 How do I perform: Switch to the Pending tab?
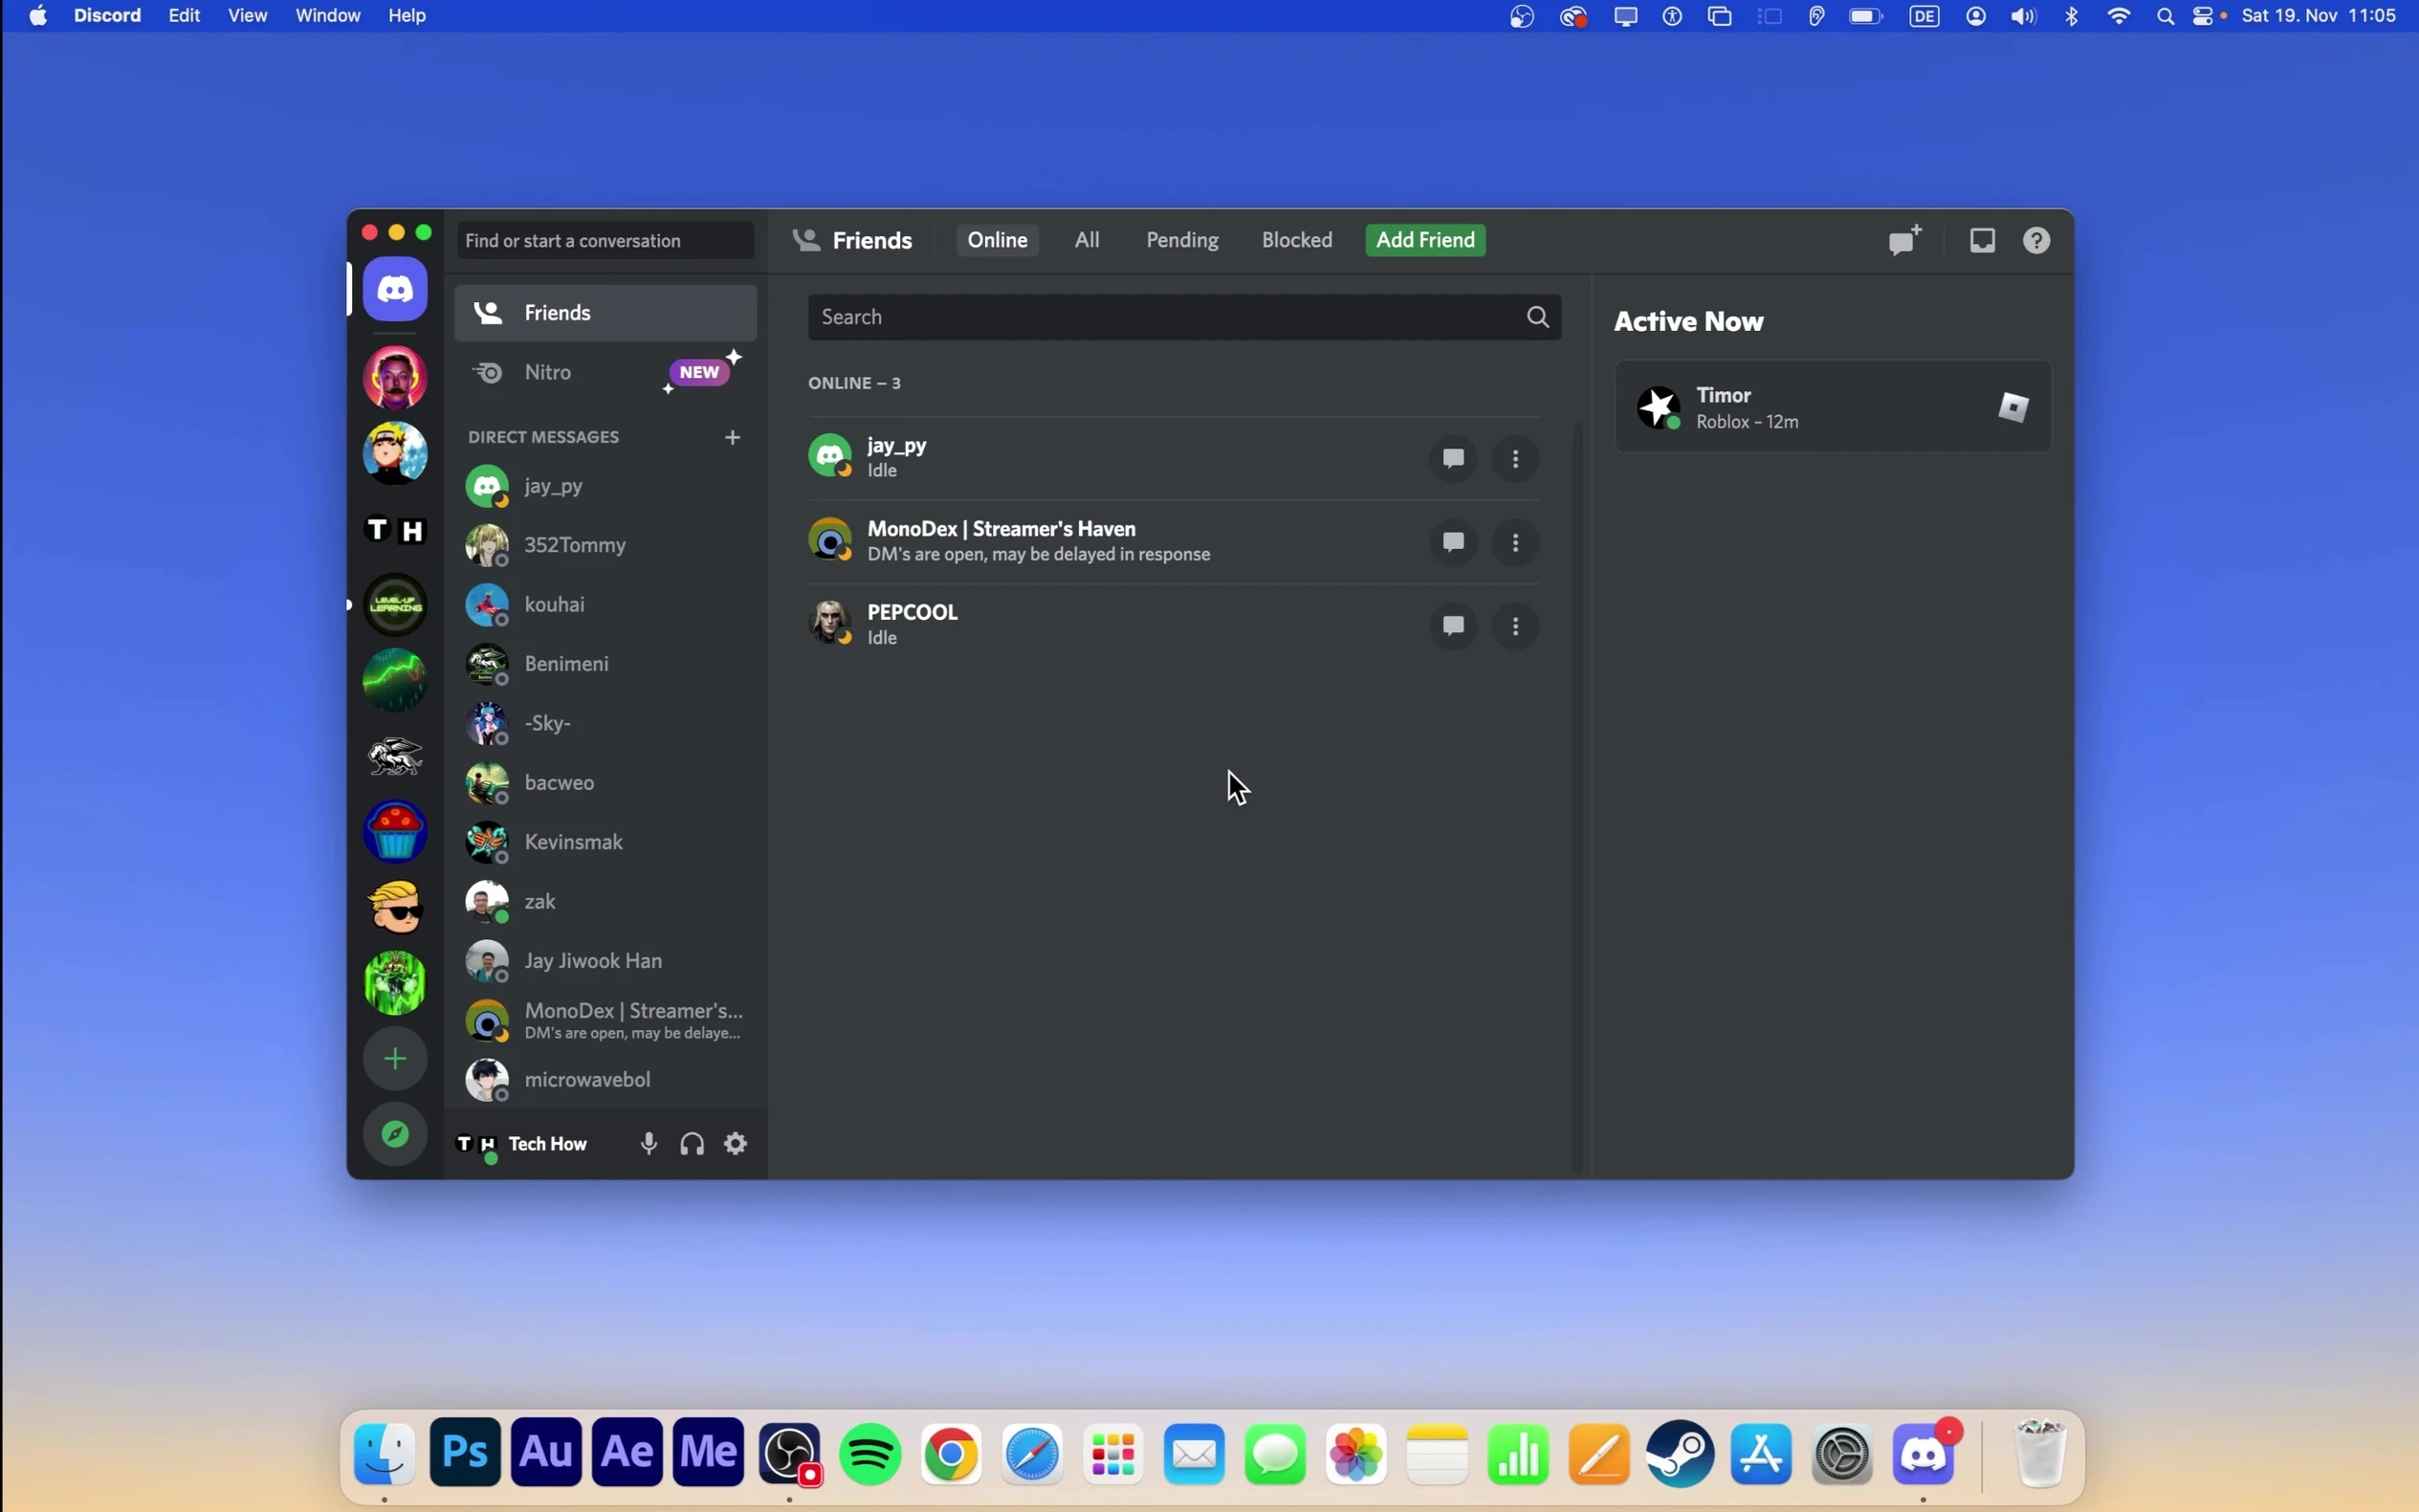[1182, 240]
